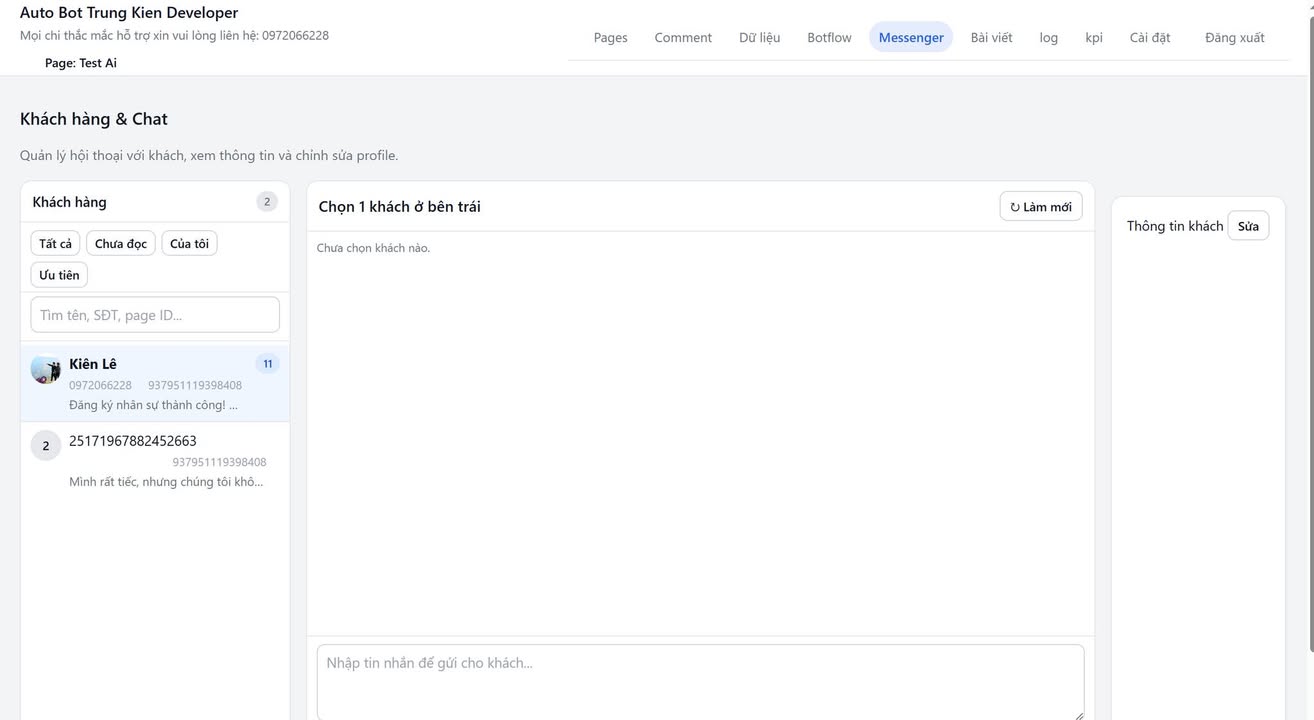Open conversation with customer 25171967882452663
The image size is (1314, 720).
pos(155,460)
